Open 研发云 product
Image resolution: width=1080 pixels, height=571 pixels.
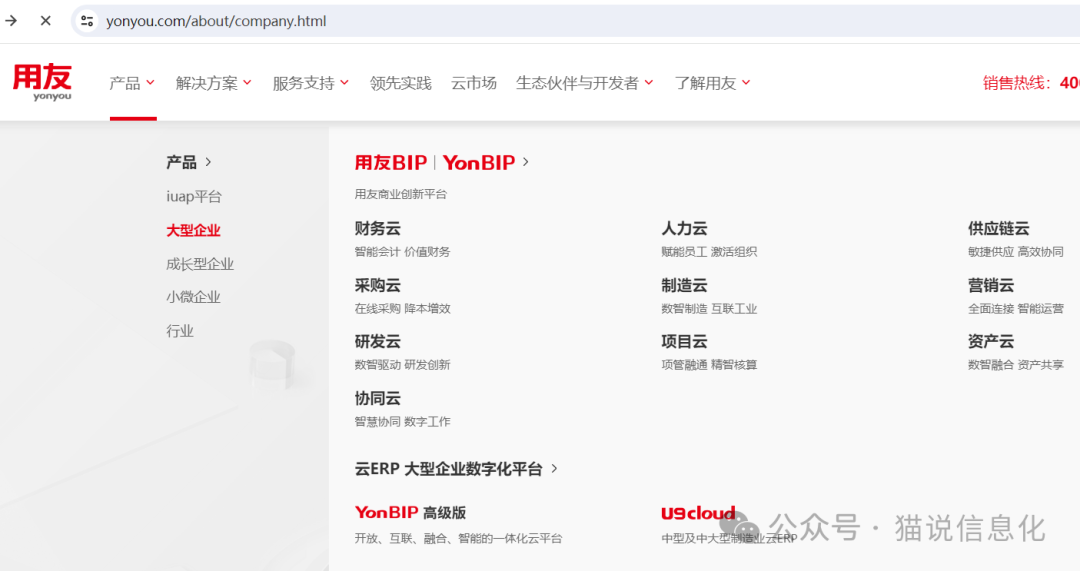click(x=377, y=342)
